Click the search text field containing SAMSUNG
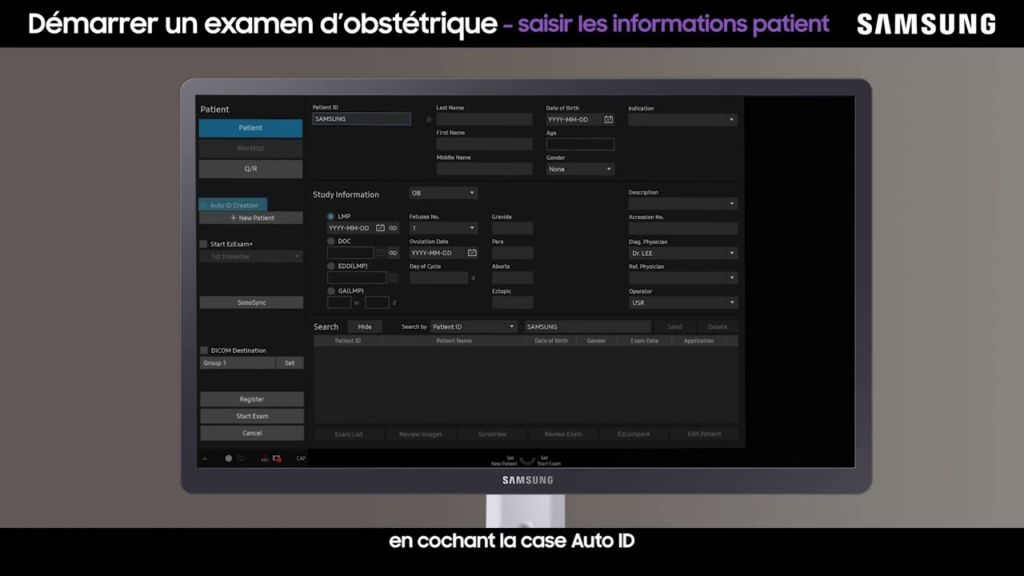Image resolution: width=1024 pixels, height=576 pixels. [x=587, y=327]
